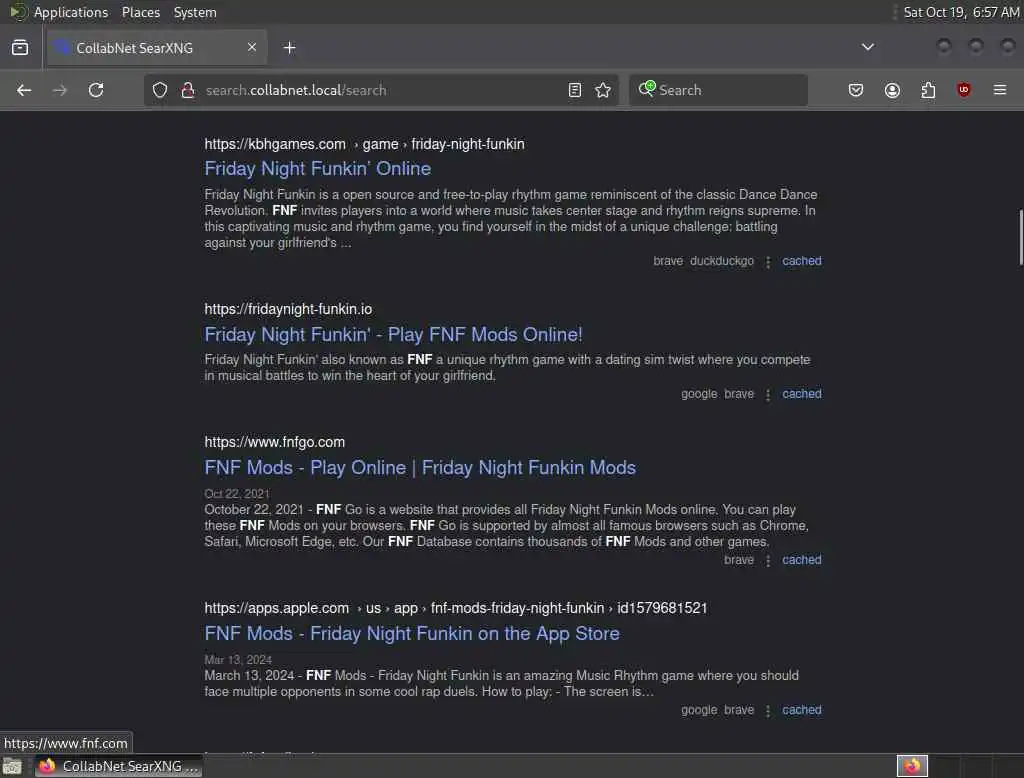Open cached link for fridaynight-funkin.io result
Screen dimensions: 1024x778
tap(802, 394)
